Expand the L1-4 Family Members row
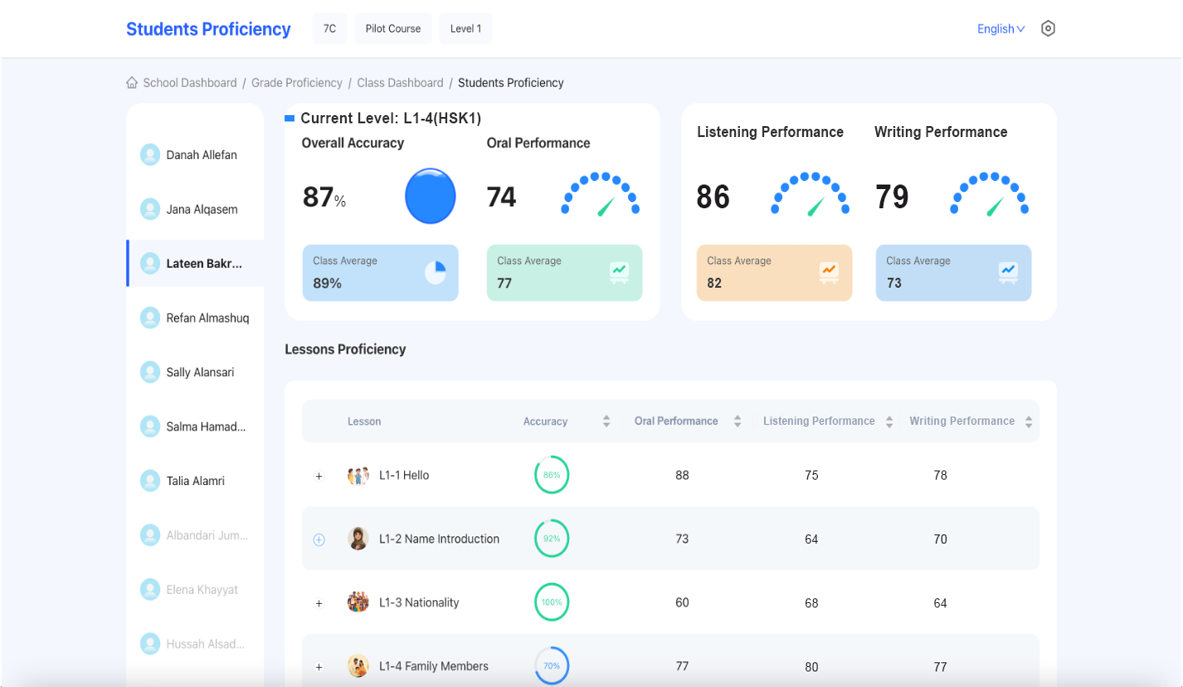Viewport: 1183px width, 687px height. 319,667
